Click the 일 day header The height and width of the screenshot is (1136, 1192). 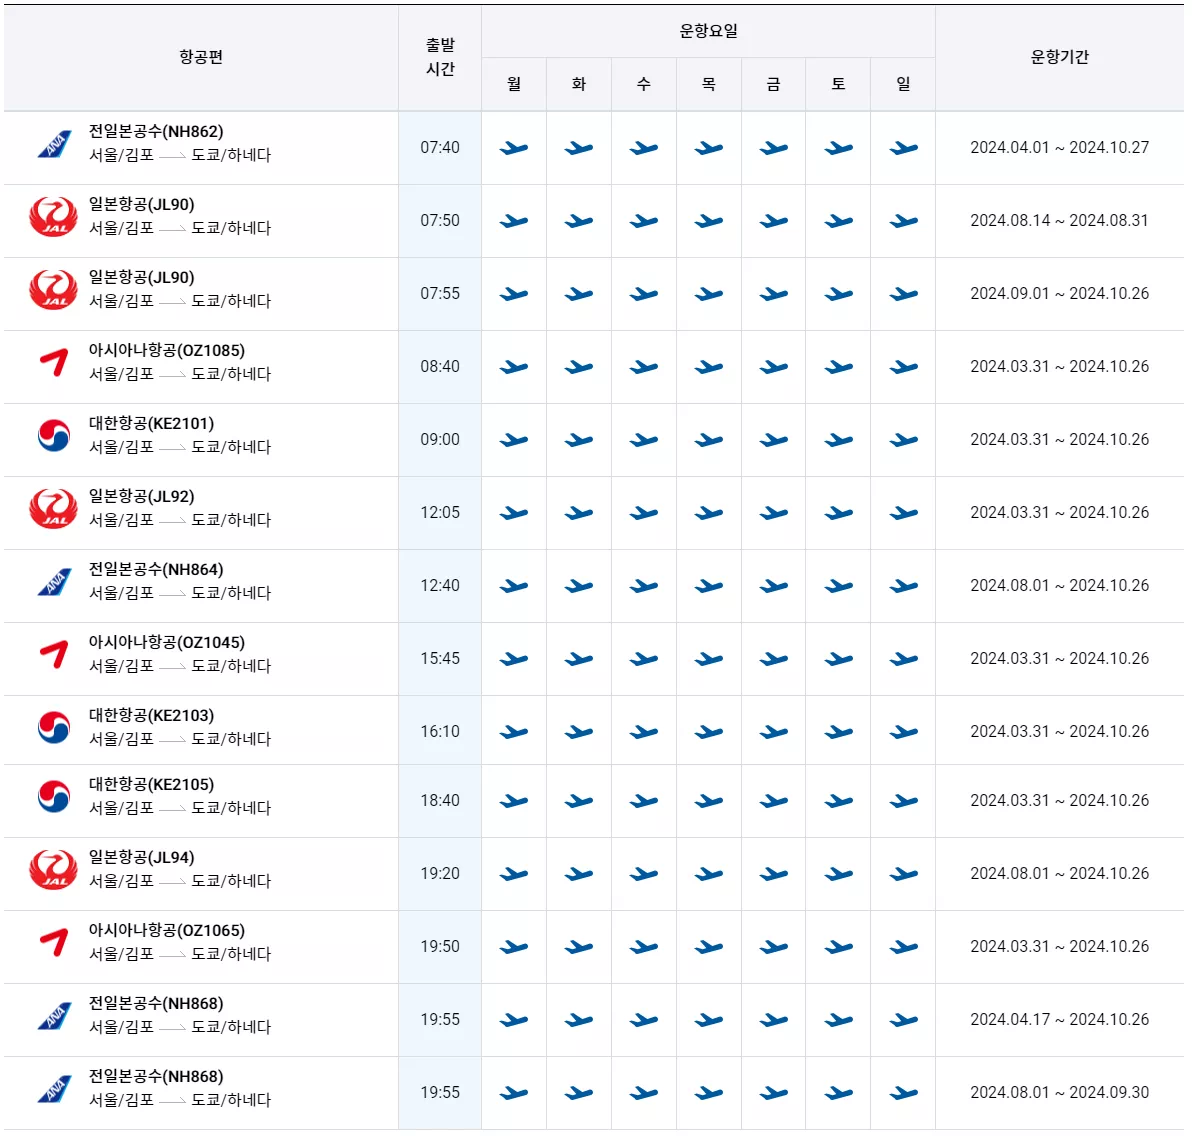tap(903, 84)
